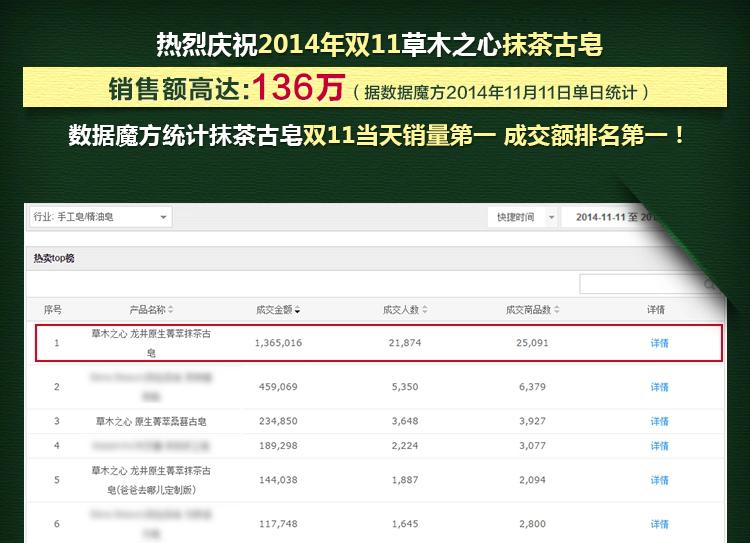
Task: Sort by 成交商品数 column
Action: [x=532, y=310]
